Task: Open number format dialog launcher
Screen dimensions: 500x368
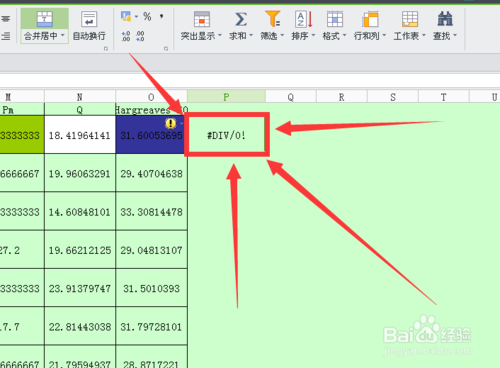Action: [x=166, y=49]
